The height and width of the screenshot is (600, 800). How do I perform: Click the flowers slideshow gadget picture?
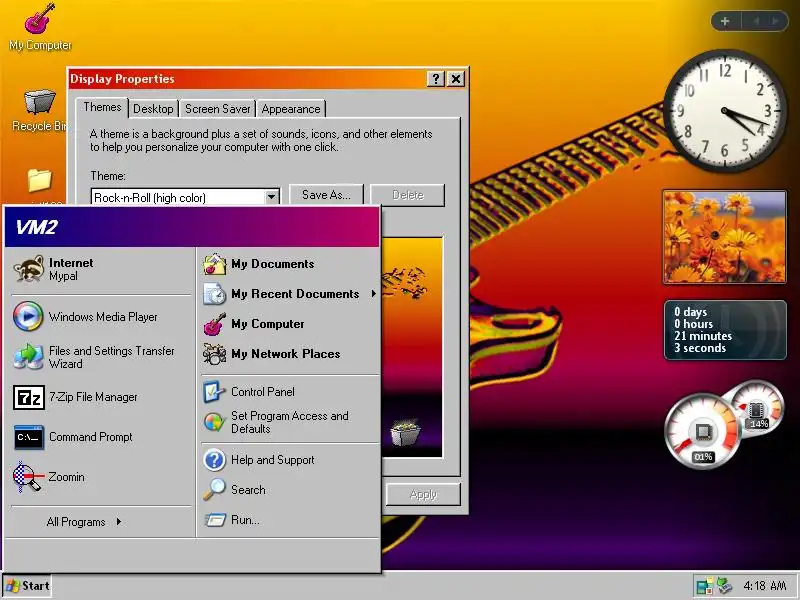[x=724, y=237]
